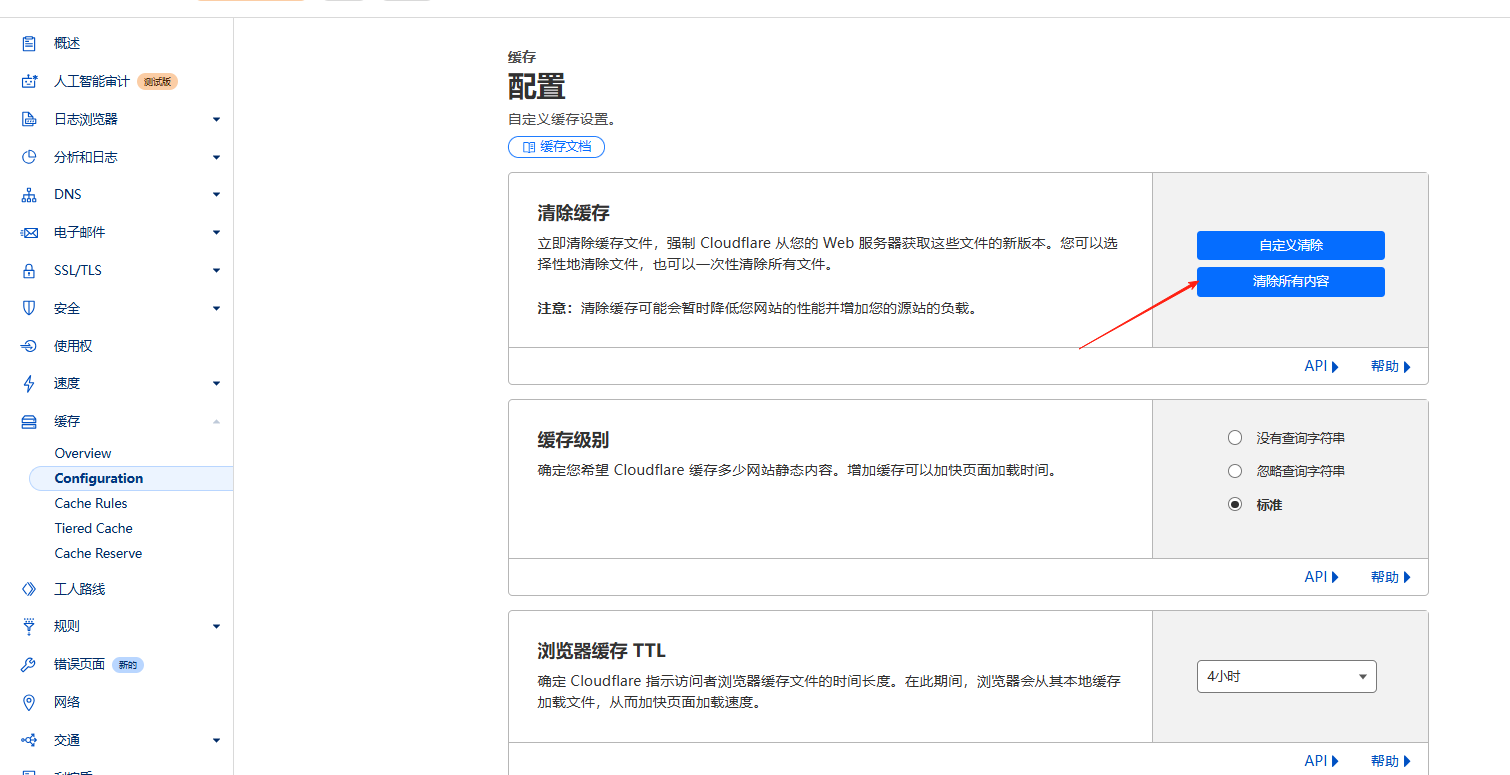Switch to the Cache Rules page
Viewport: 1510px width, 775px height.
pyautogui.click(x=93, y=503)
